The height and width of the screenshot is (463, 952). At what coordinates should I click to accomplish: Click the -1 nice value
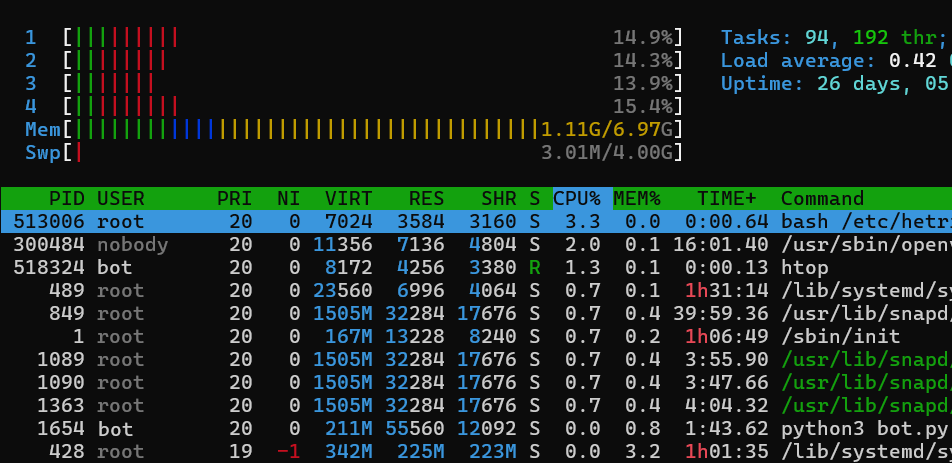pos(288,452)
